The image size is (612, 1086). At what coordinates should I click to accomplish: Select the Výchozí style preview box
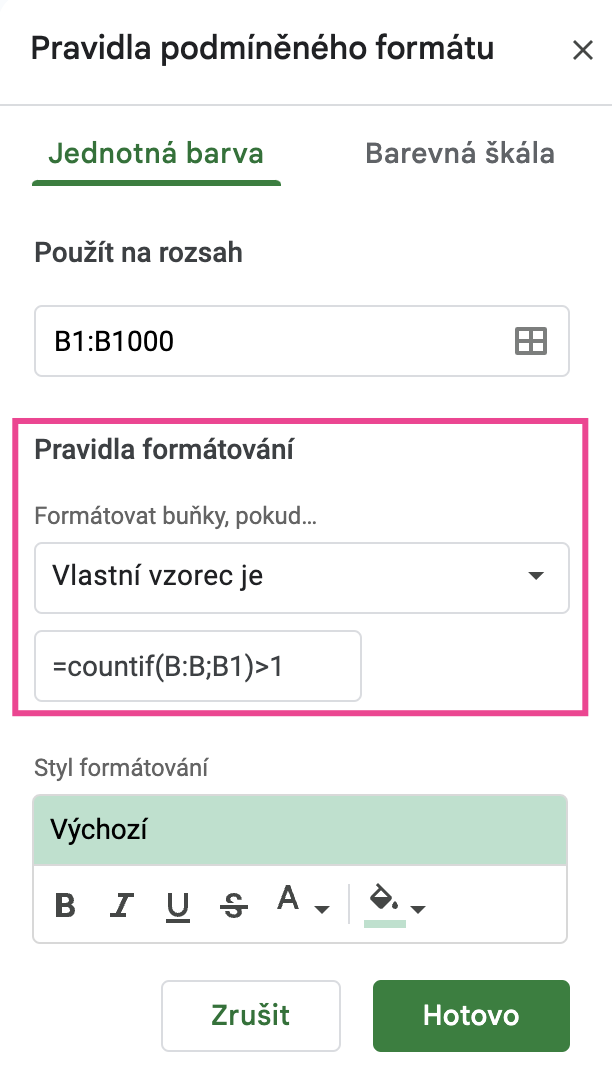[300, 830]
